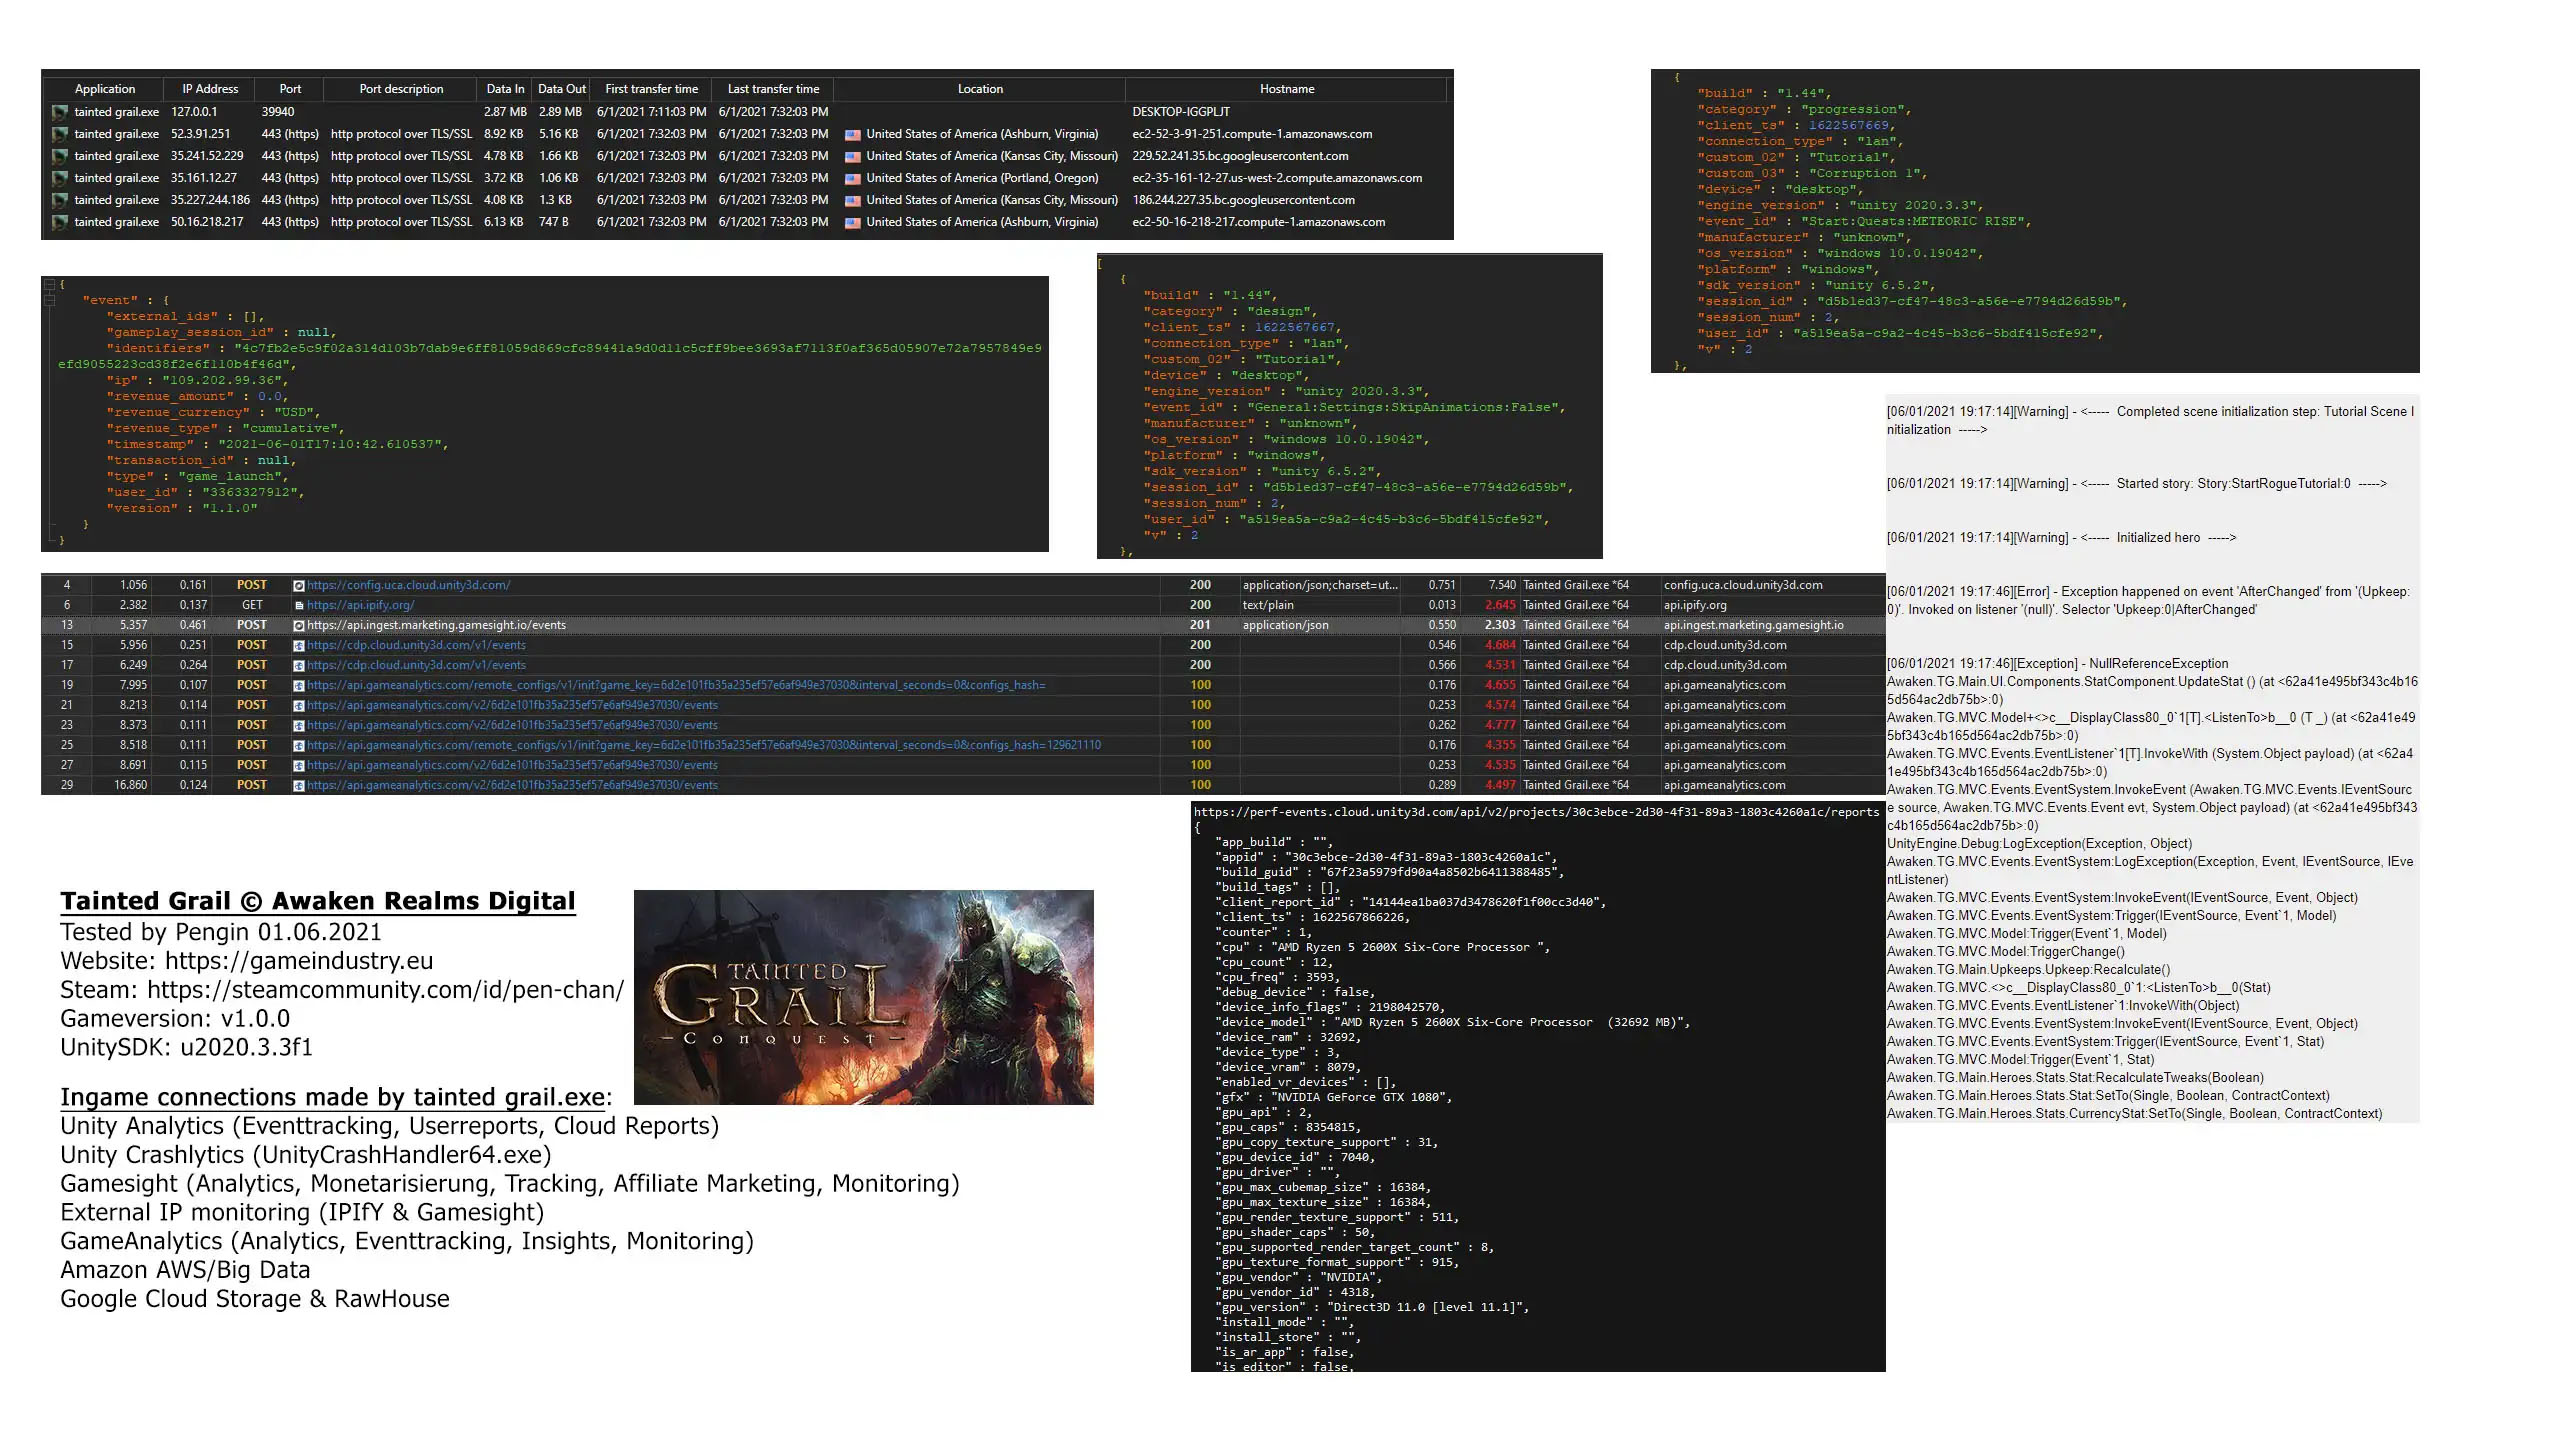Click the Tainted Grail Conquest banner image
2560x1440 pixels.
pyautogui.click(x=863, y=997)
